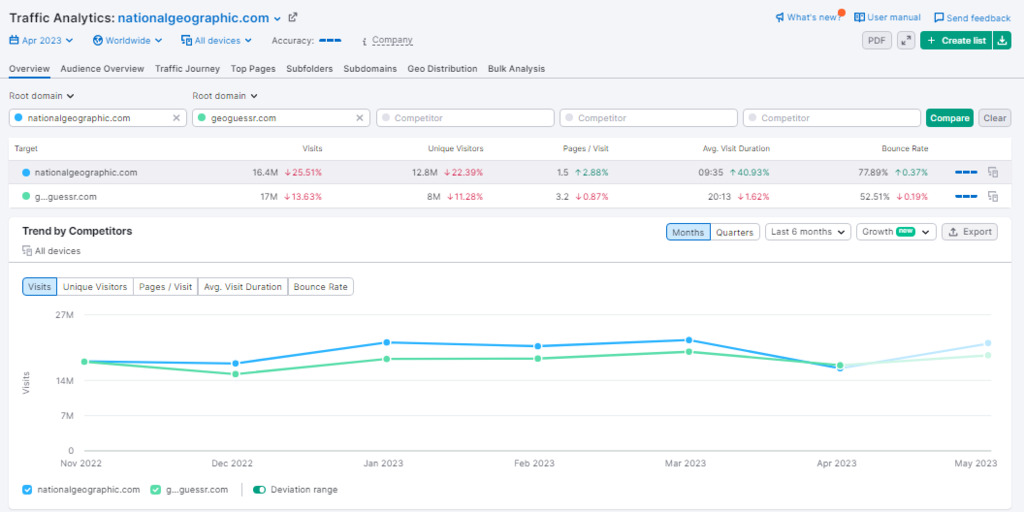Open the nationalgeographic.com title link
1024x512 pixels.
[x=193, y=18]
